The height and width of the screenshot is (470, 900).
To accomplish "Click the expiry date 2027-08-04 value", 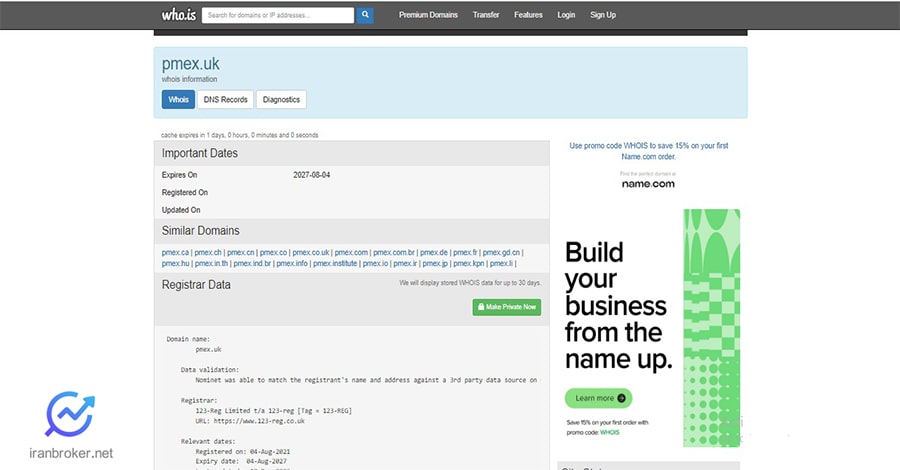I will click(312, 175).
